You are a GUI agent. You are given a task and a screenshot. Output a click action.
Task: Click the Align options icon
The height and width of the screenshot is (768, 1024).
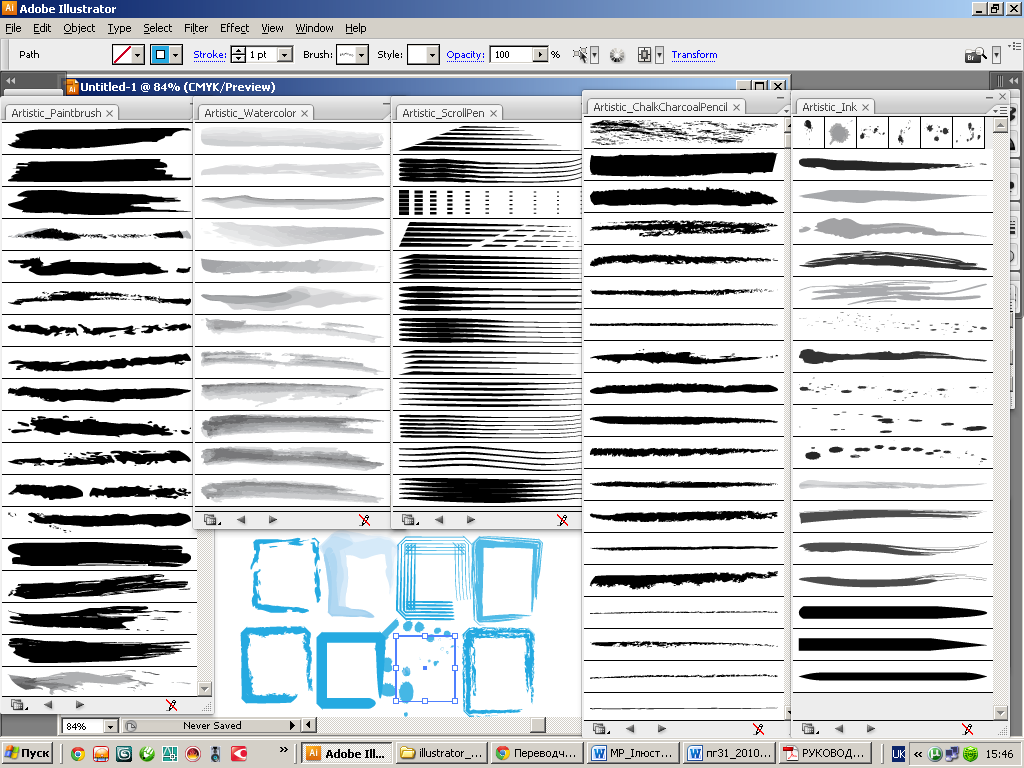point(644,55)
